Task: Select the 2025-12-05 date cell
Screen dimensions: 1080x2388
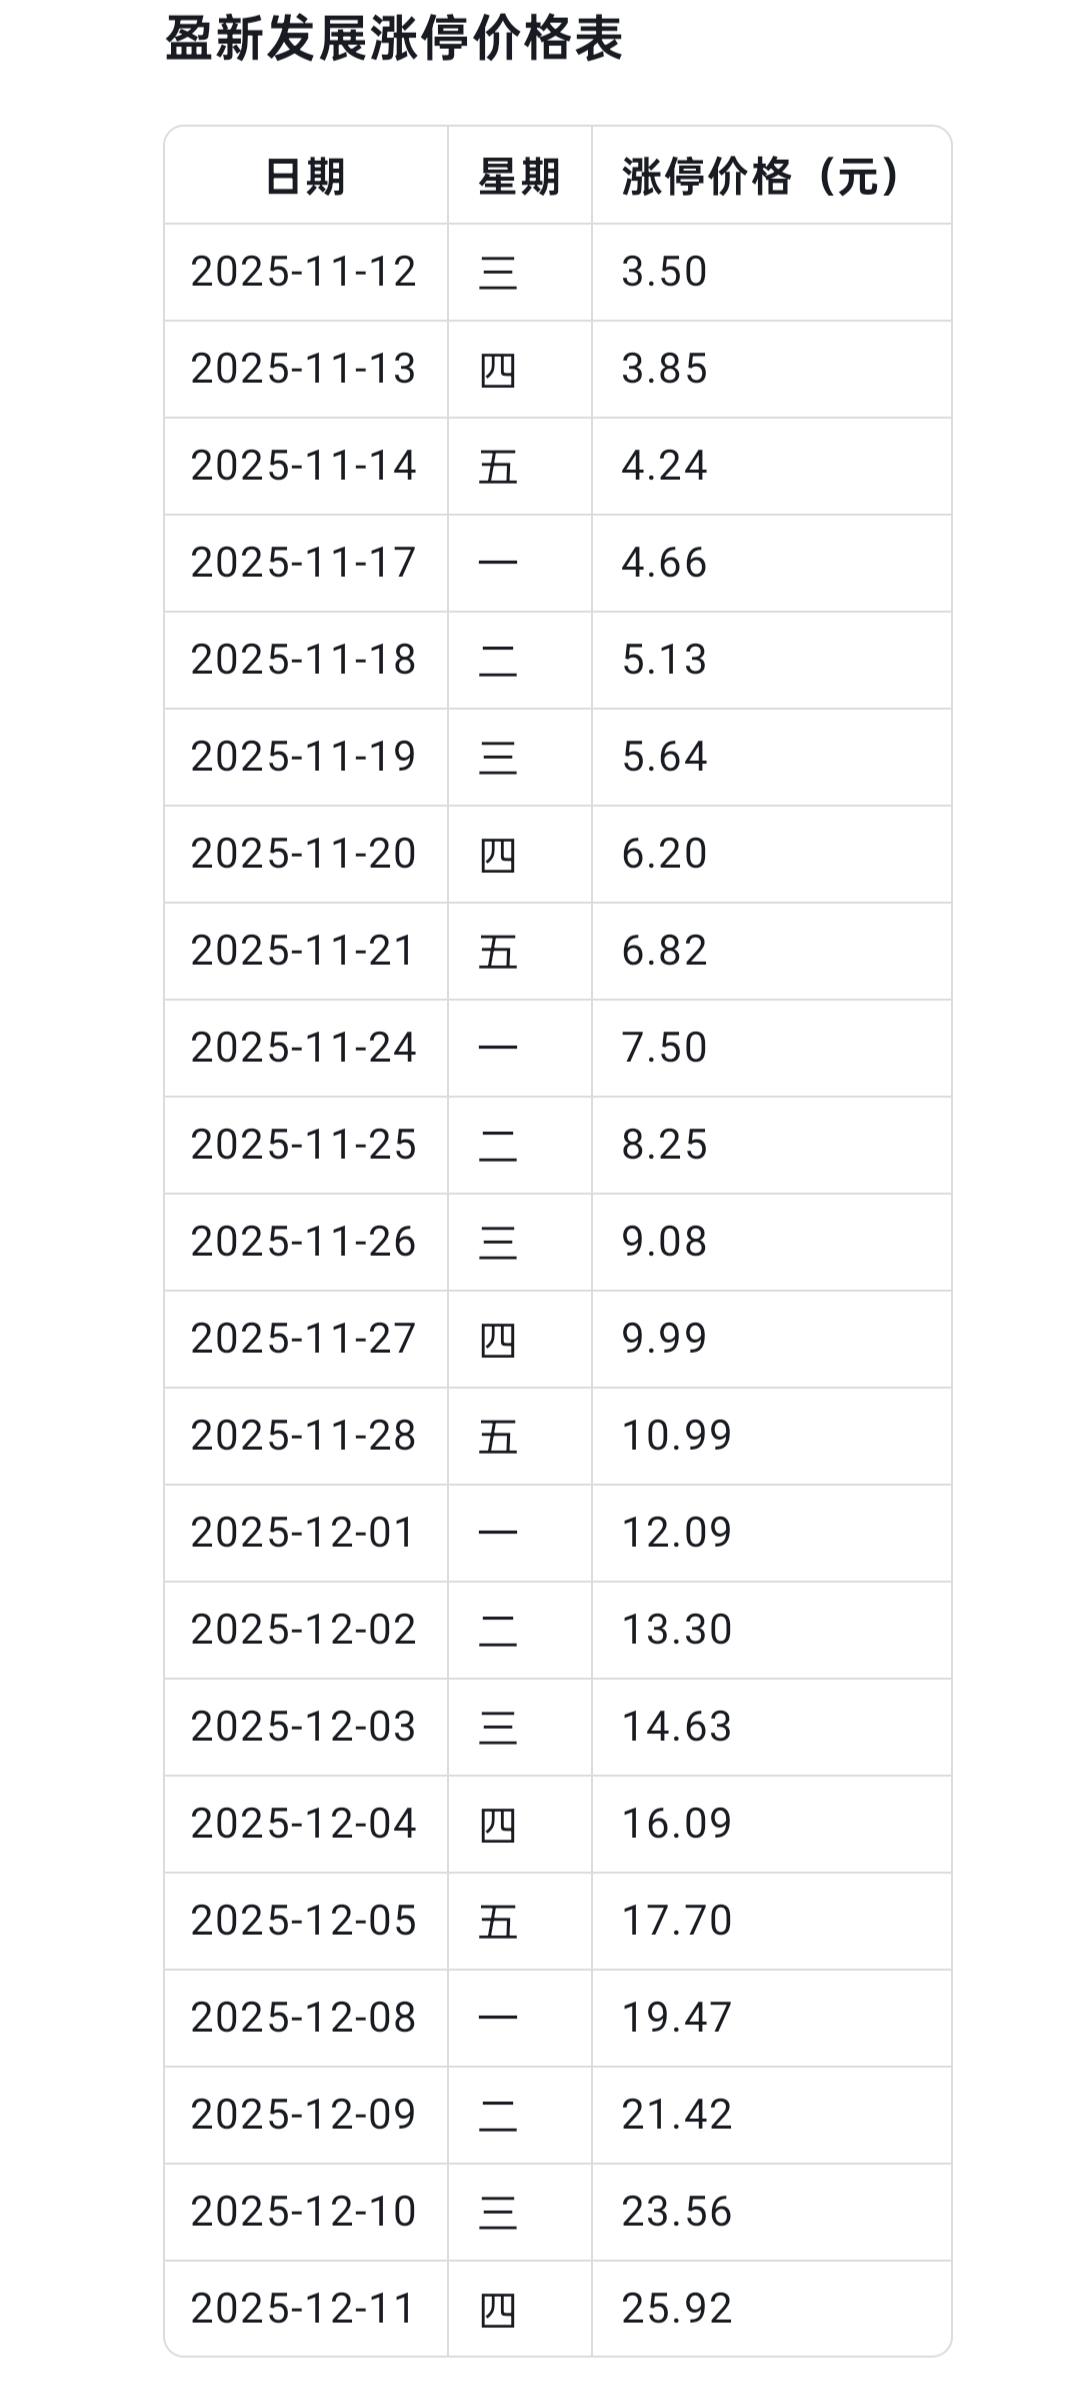Action: tap(303, 1921)
